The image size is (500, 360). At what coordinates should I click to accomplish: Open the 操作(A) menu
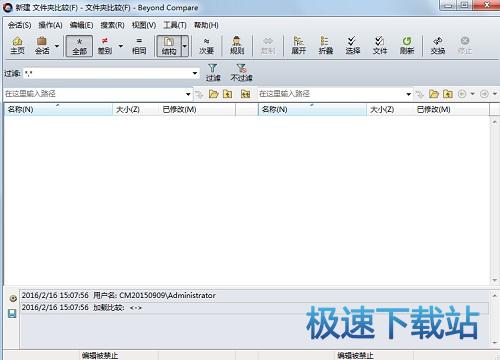[x=50, y=25]
